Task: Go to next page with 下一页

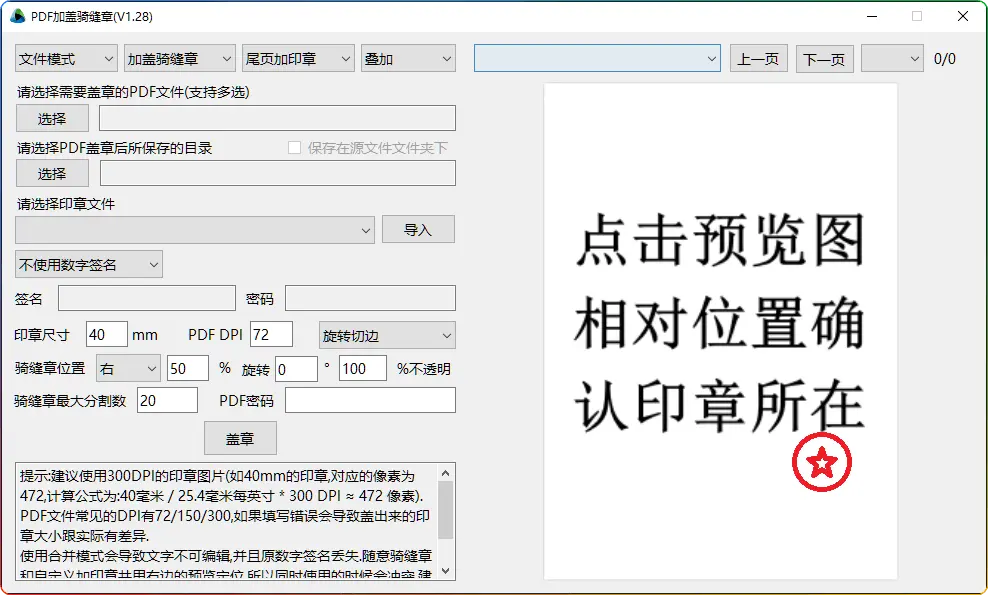Action: [x=825, y=59]
